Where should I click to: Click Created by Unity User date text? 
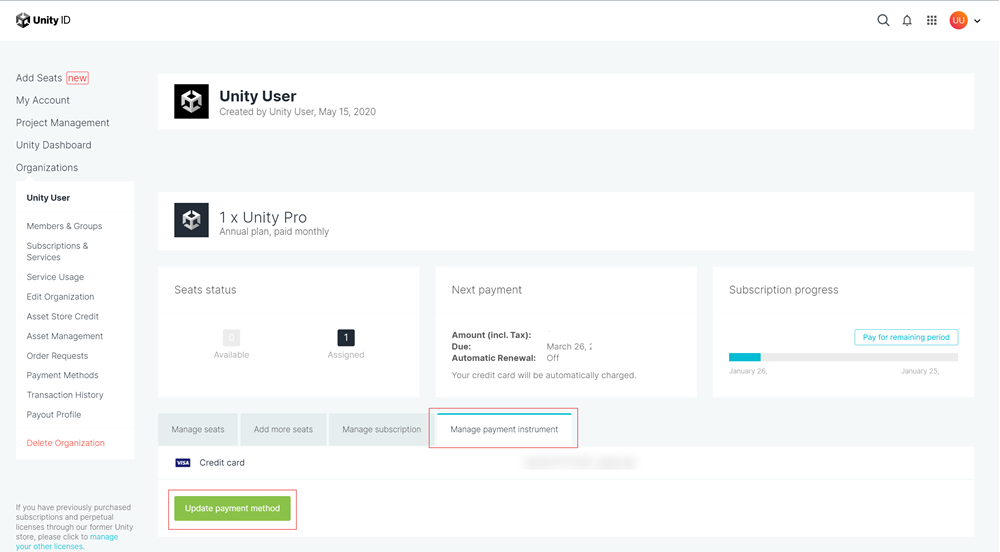pos(297,112)
